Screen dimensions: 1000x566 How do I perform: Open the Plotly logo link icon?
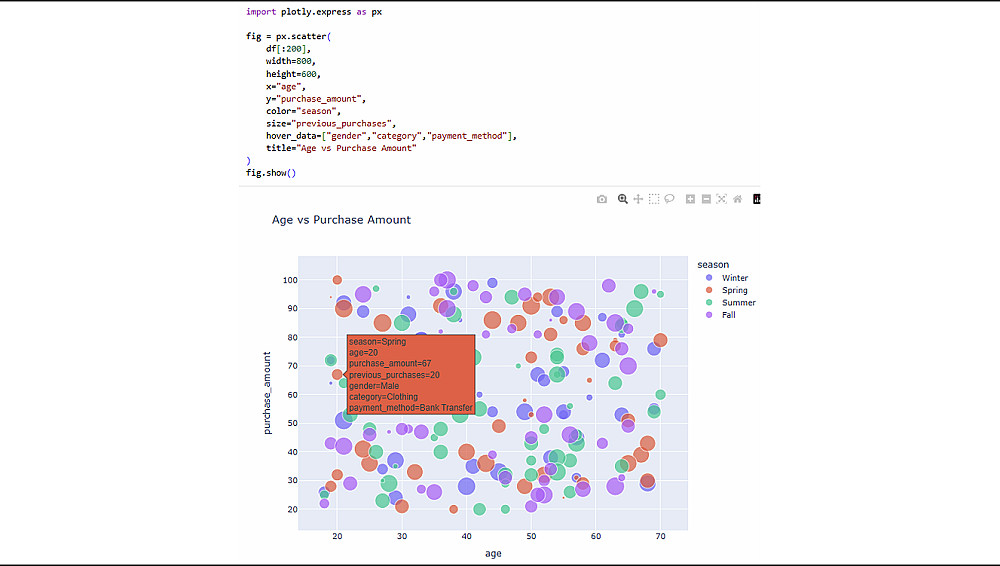(757, 199)
